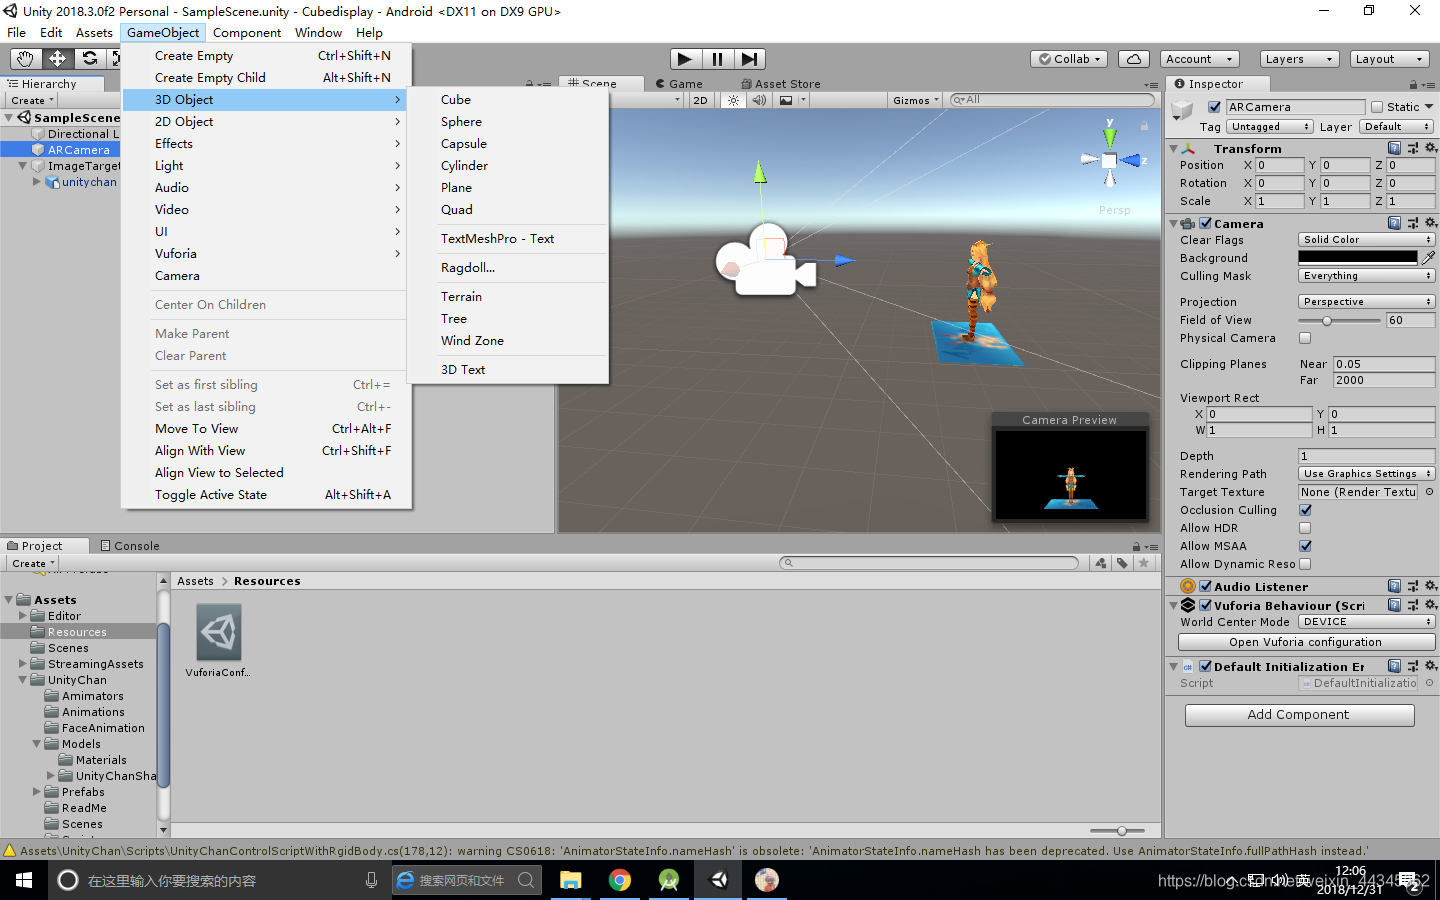Screen dimensions: 1440x900
Task: Toggle ARCamera active checkbox in Inspector
Action: 1214,107
